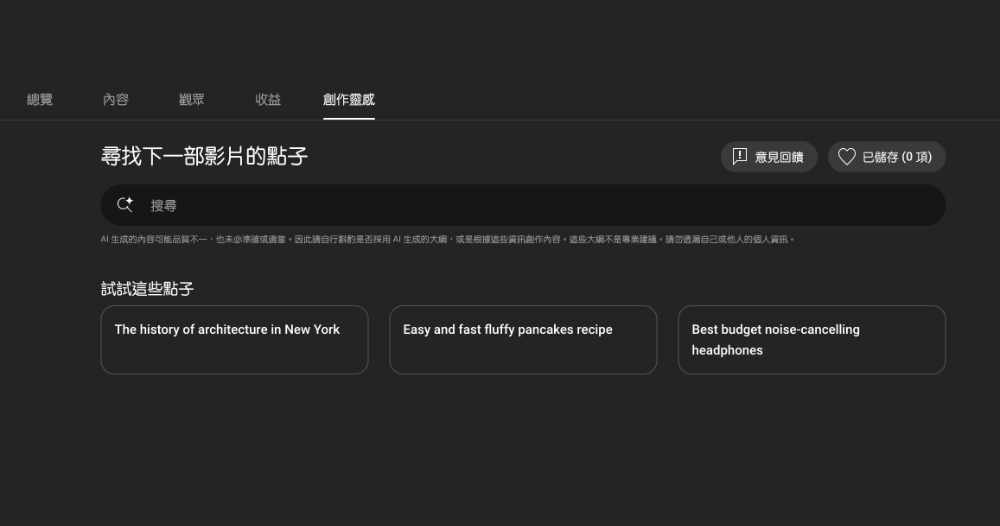
Task: Click the heart icon for saved ideas
Action: coord(847,157)
